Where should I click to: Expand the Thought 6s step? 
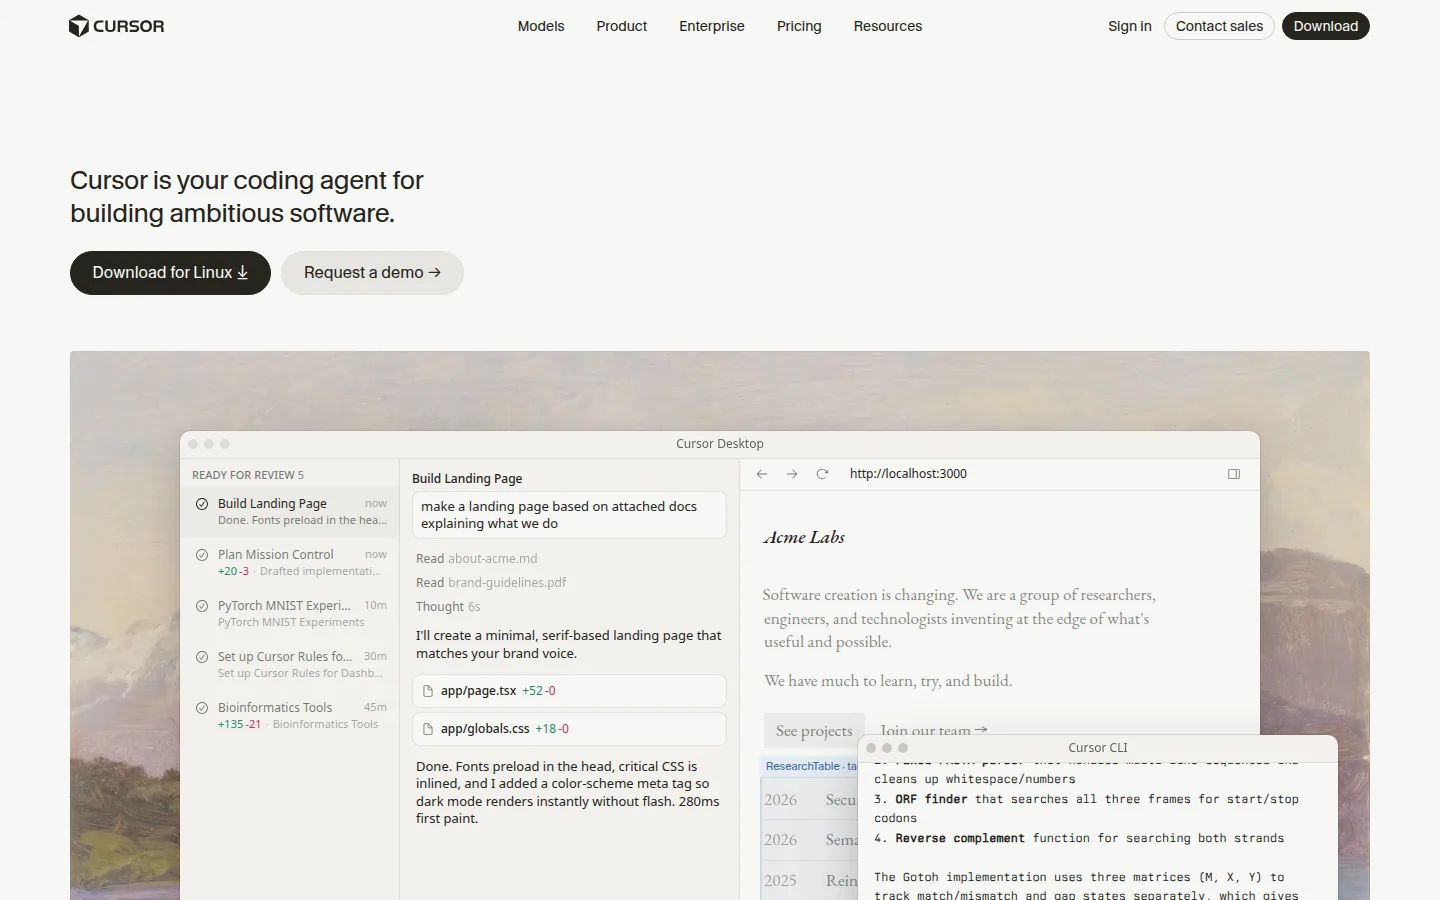pyautogui.click(x=448, y=607)
